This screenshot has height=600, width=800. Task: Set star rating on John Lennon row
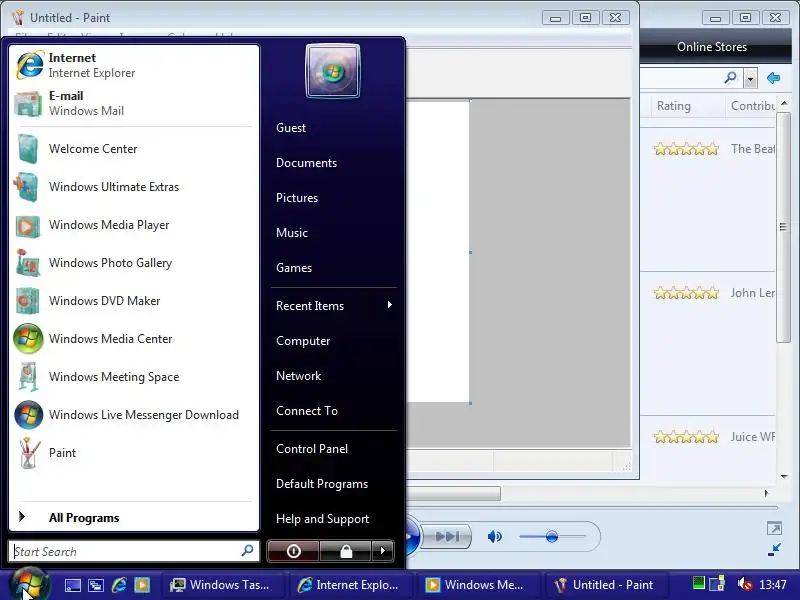(686, 293)
